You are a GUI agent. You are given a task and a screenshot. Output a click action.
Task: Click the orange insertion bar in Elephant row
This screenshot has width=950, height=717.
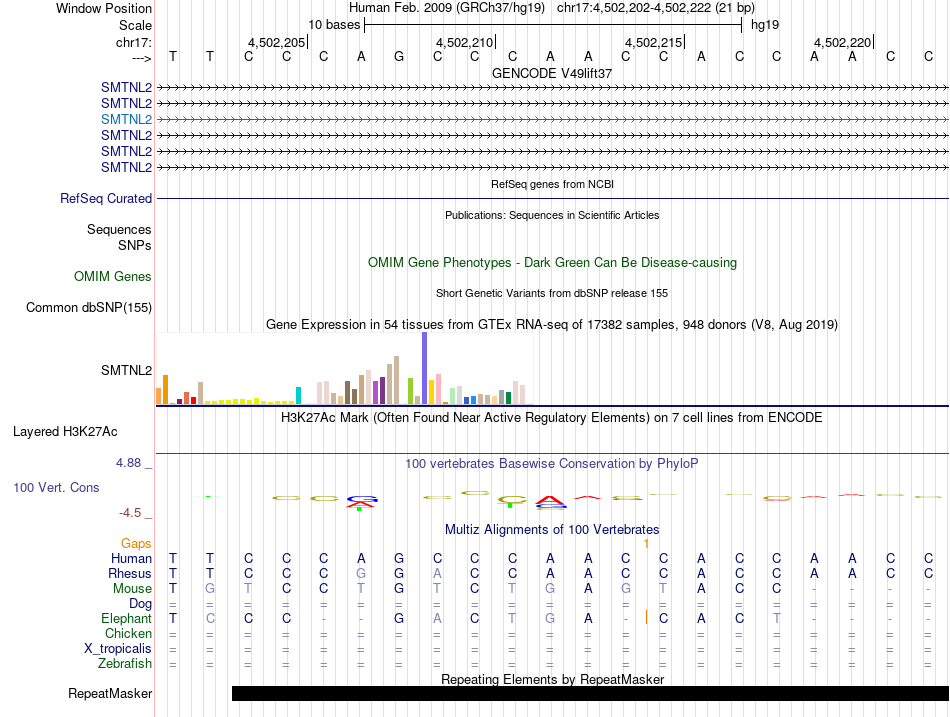coord(646,618)
